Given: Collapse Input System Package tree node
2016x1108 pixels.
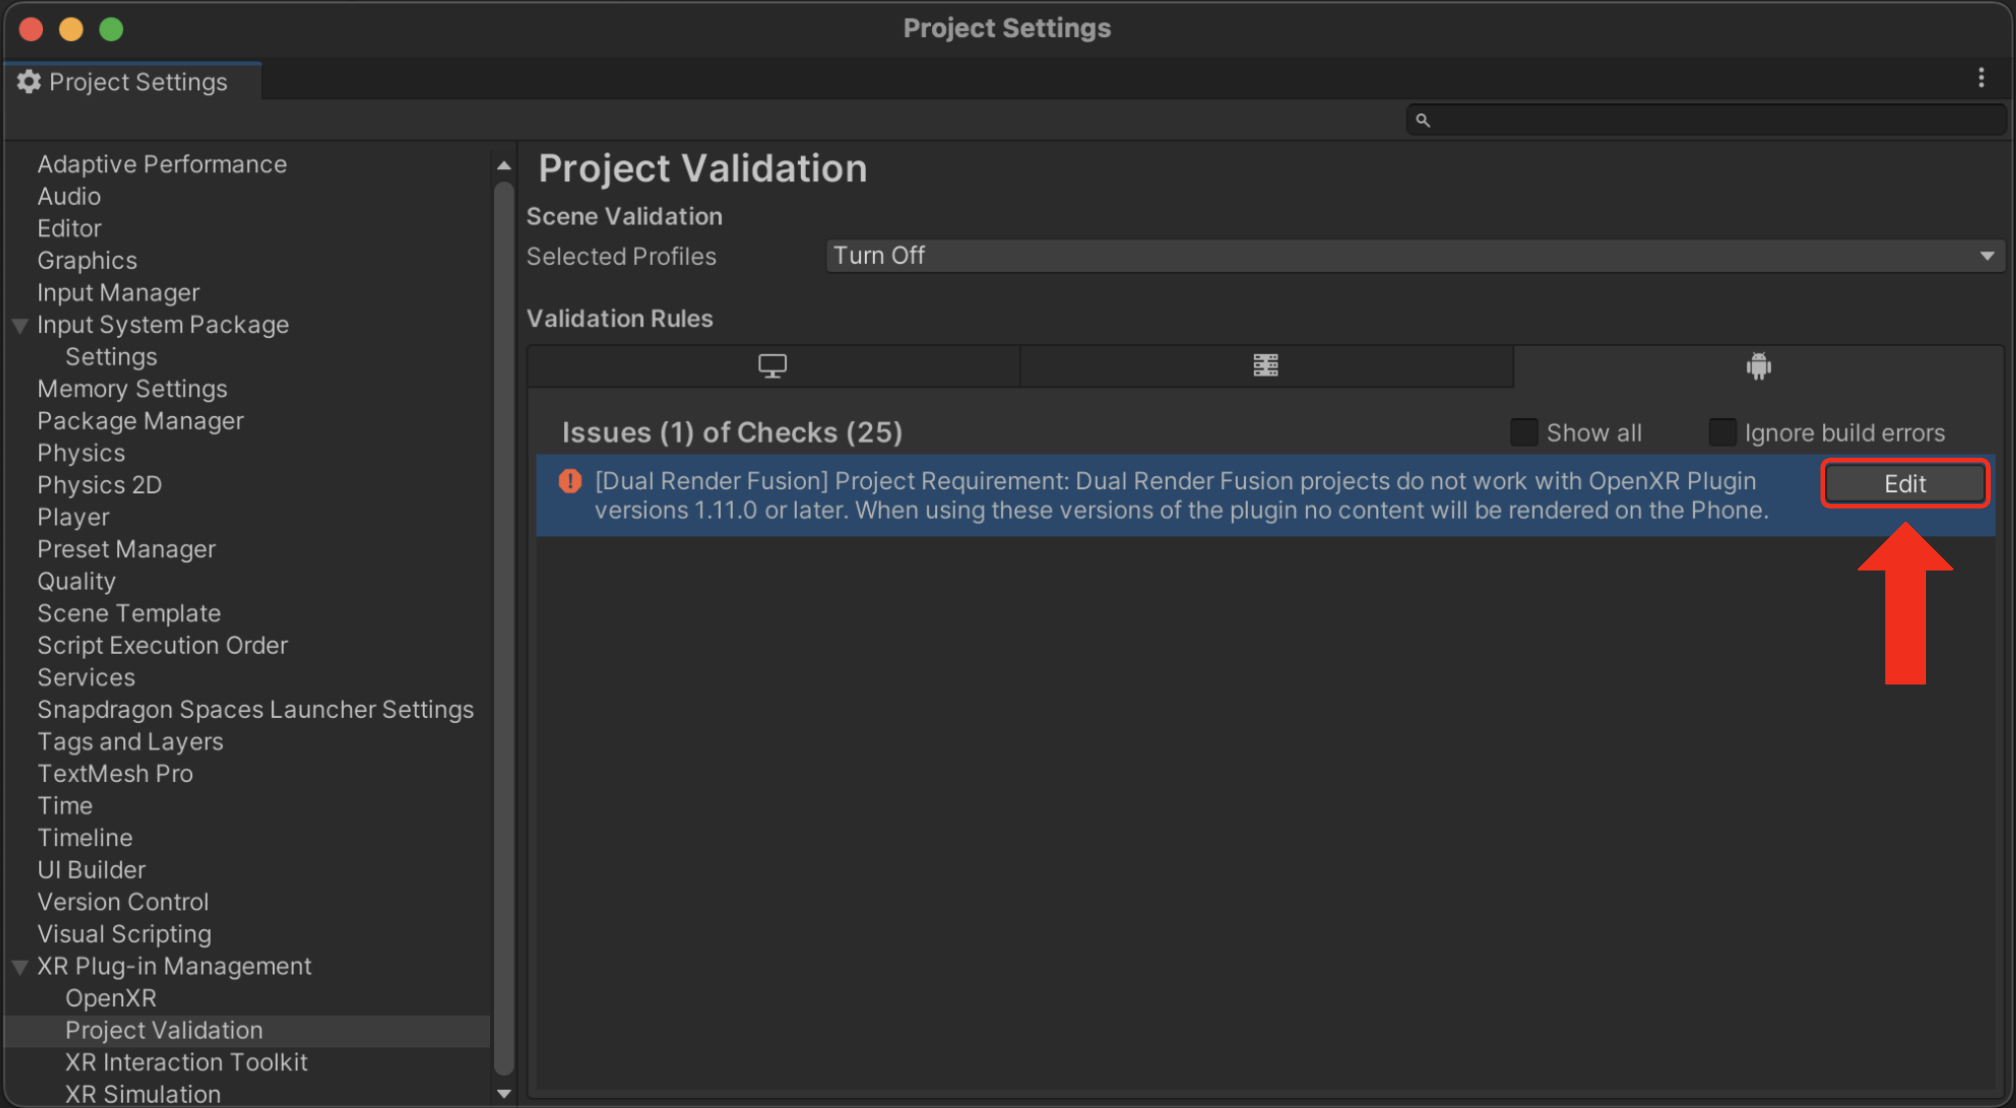Looking at the screenshot, I should (20, 325).
